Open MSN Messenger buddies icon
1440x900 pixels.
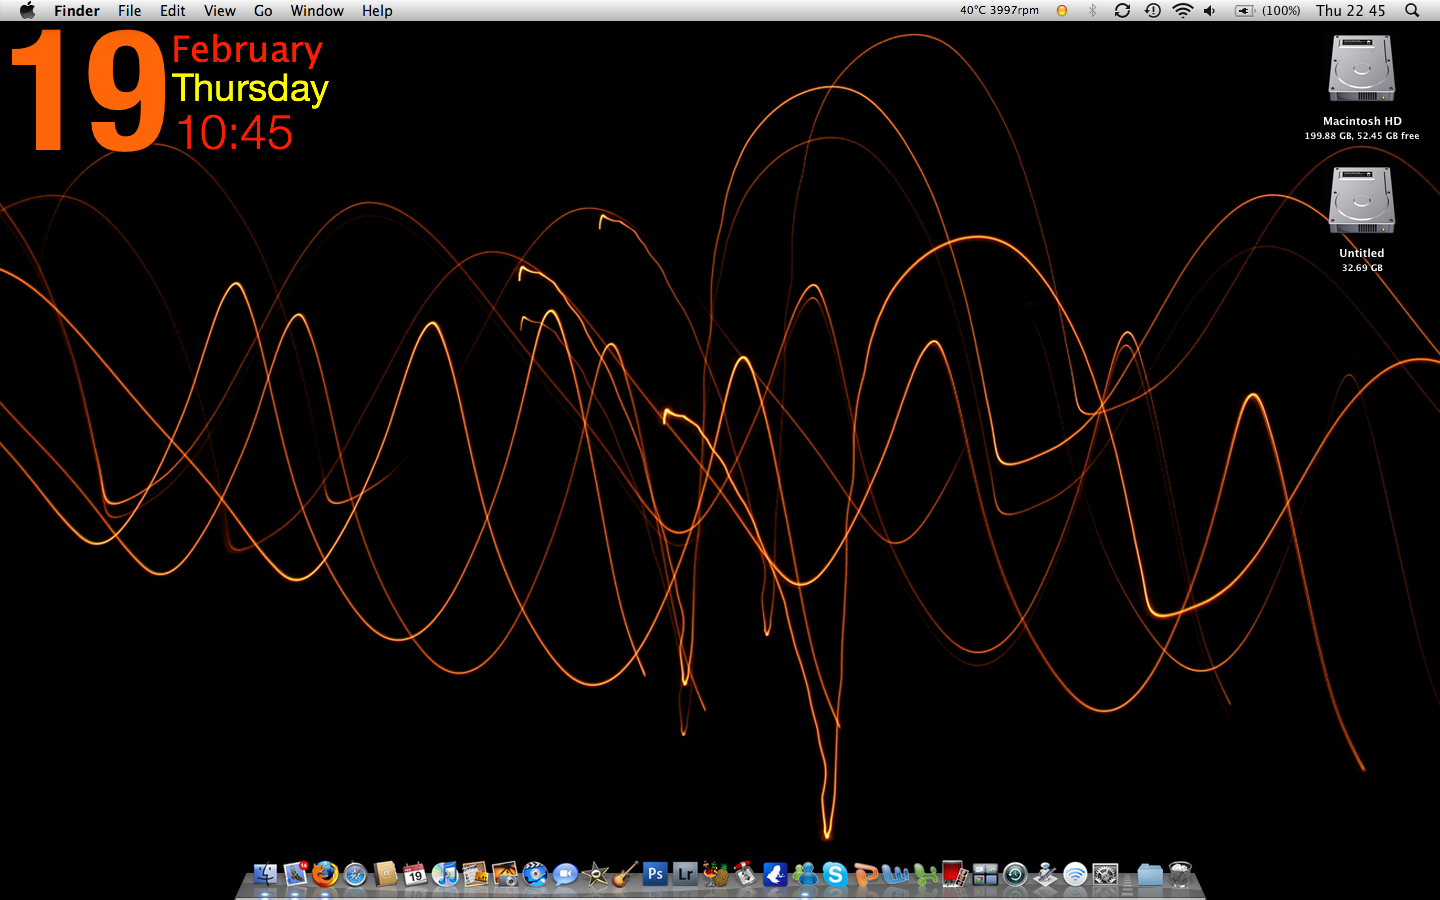click(805, 875)
